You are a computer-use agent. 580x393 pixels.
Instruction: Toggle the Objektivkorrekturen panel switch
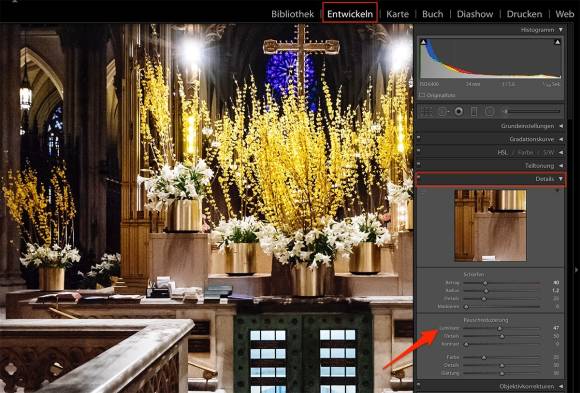coord(419,384)
